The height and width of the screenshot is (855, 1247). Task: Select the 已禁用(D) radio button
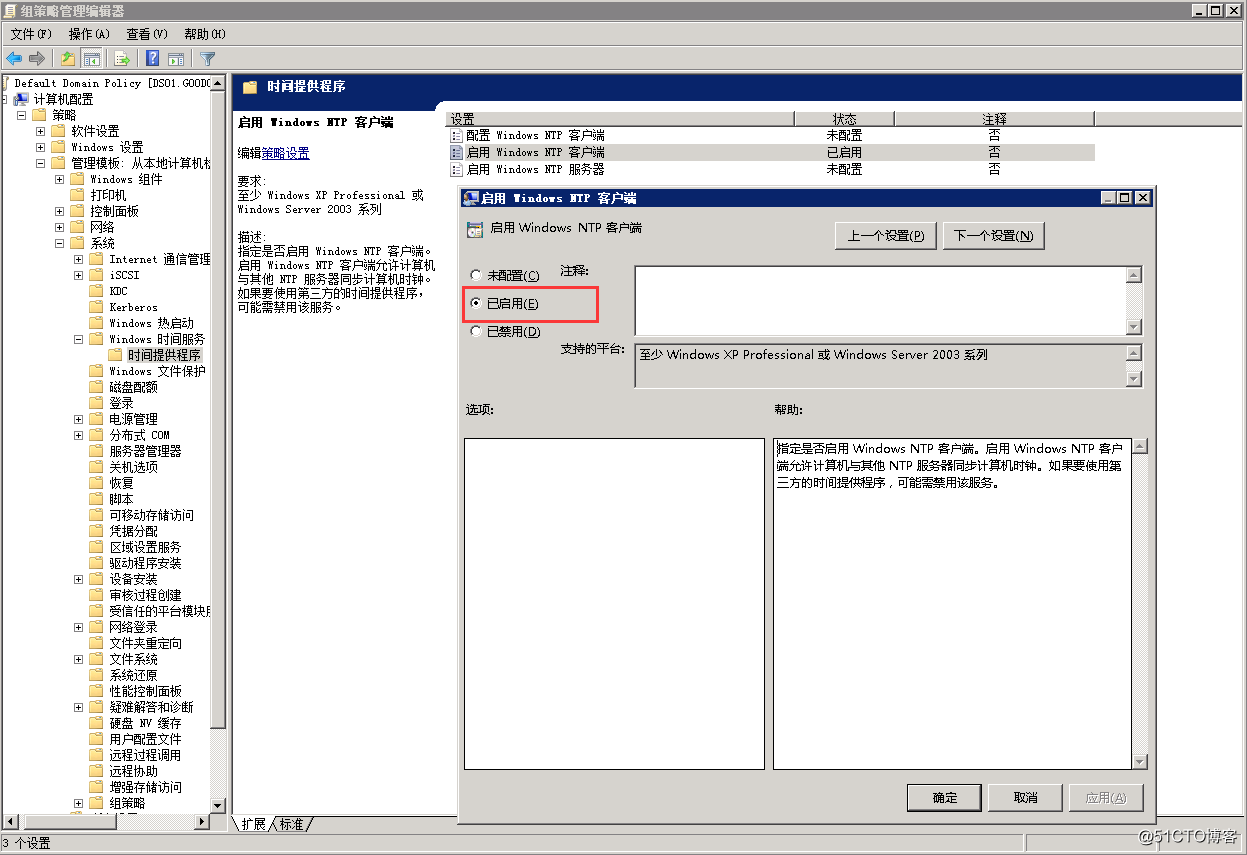tap(476, 331)
